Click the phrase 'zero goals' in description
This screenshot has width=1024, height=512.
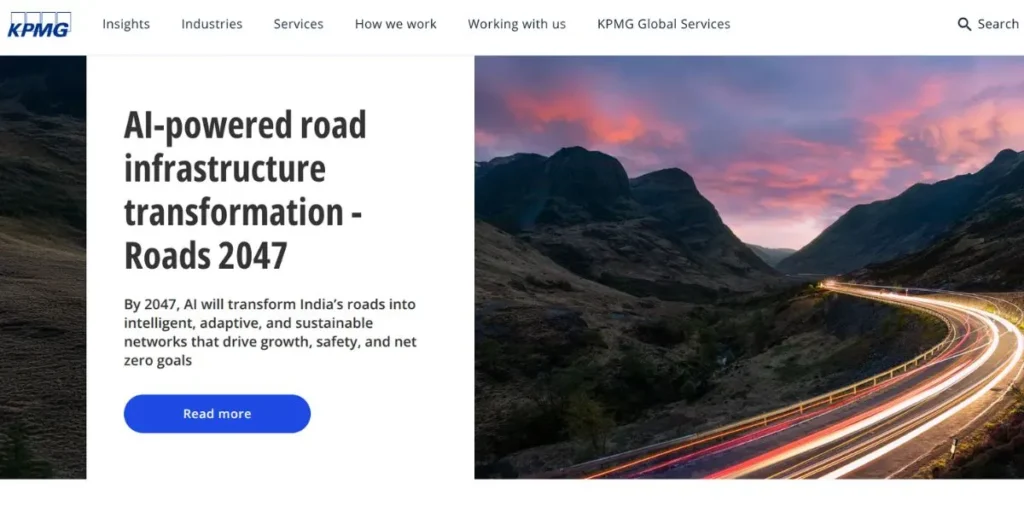click(157, 360)
